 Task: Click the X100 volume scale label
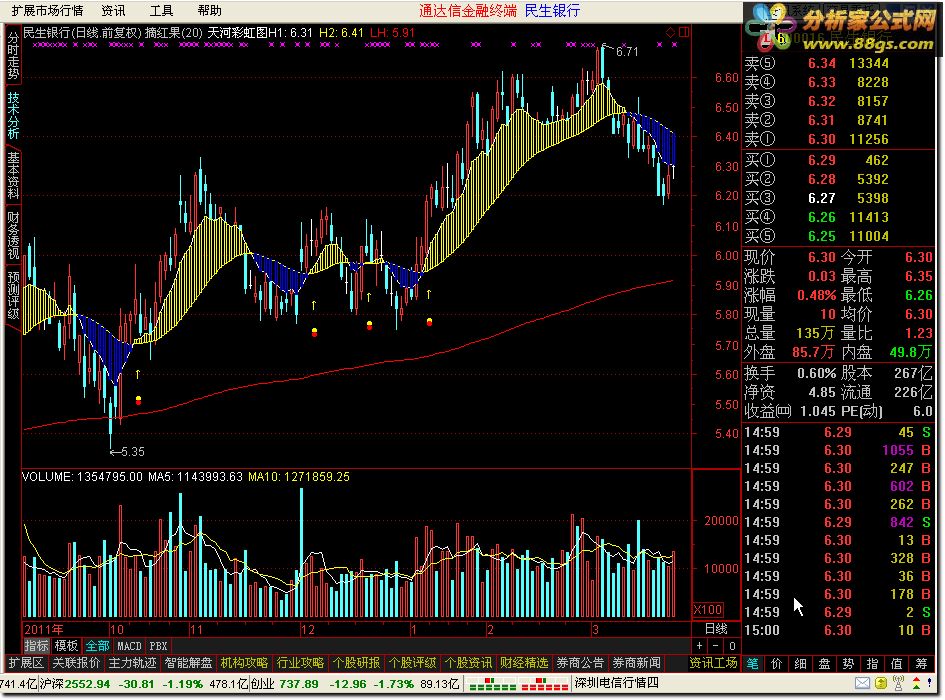[x=708, y=610]
